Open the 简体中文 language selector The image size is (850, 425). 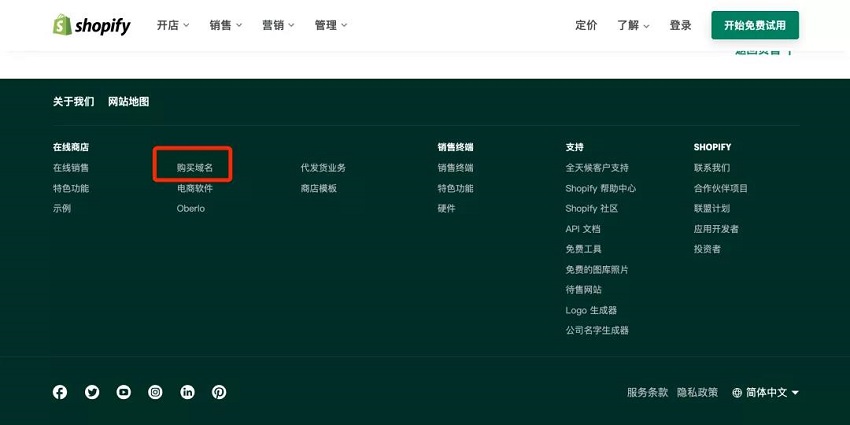point(765,392)
